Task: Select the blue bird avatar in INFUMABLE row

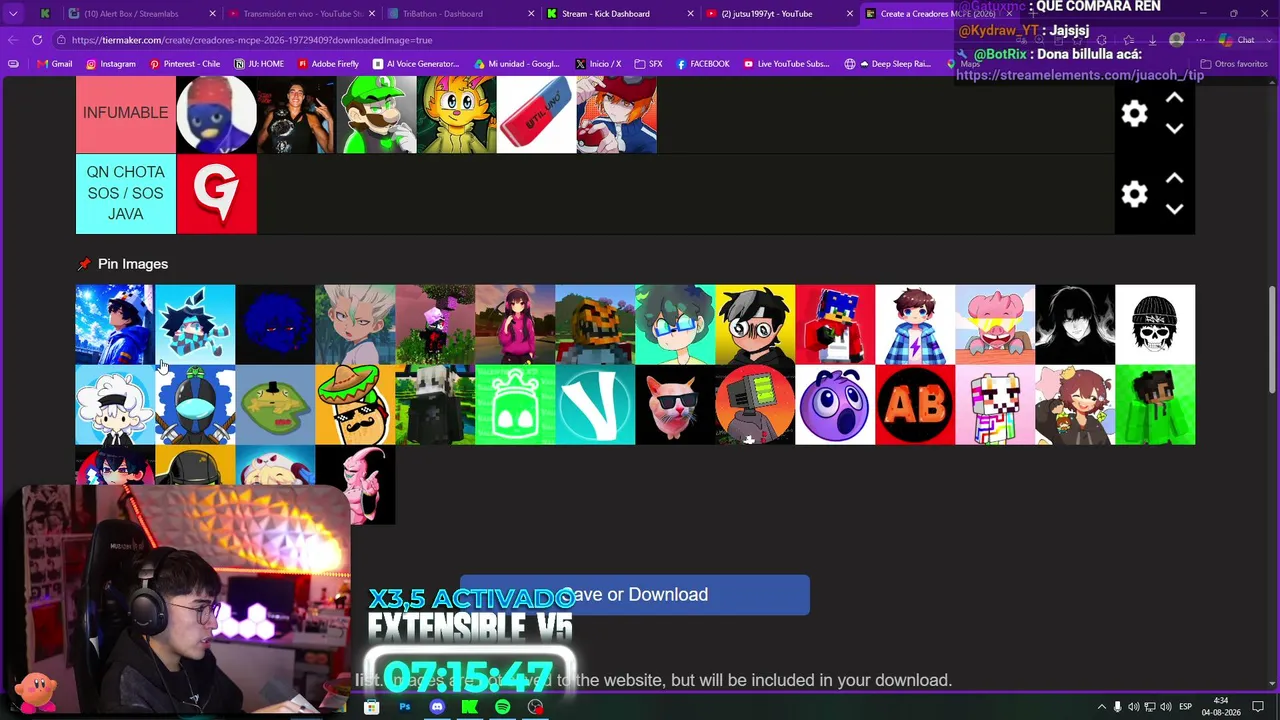Action: coord(217,114)
